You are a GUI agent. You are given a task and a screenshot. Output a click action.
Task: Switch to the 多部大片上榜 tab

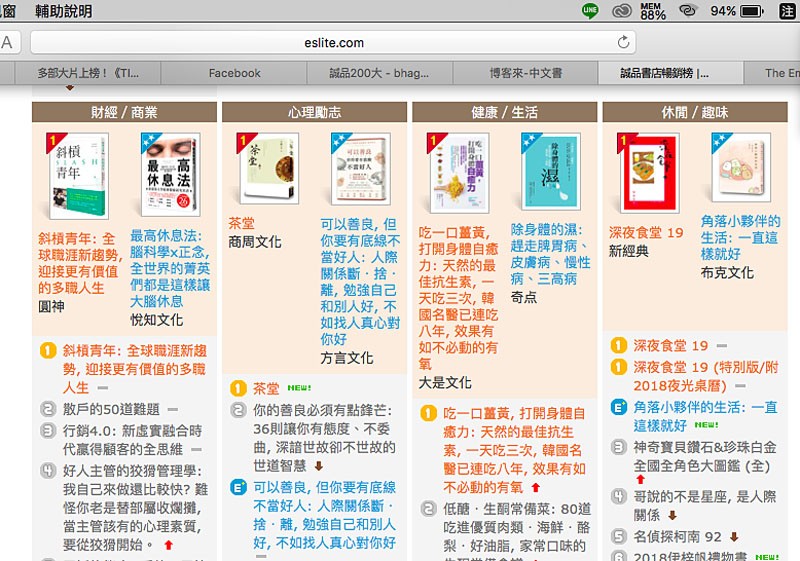[88, 73]
